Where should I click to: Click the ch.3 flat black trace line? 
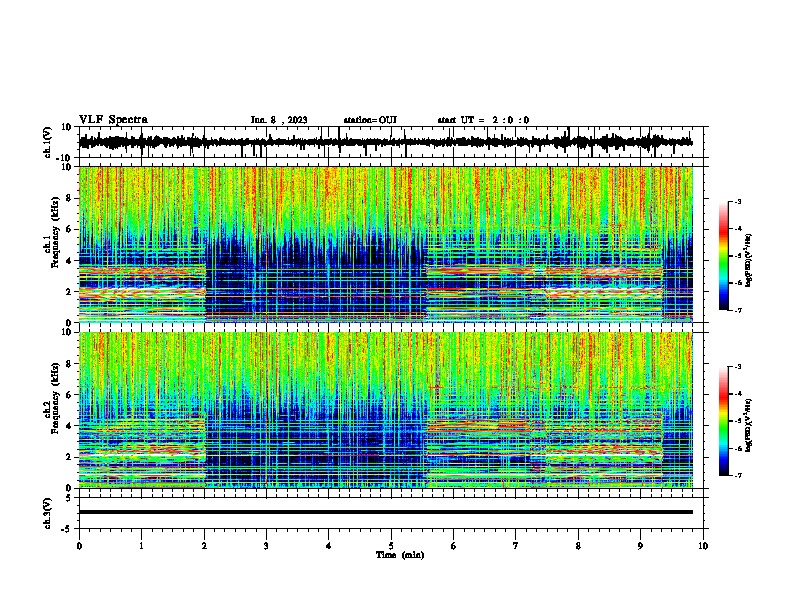tap(385, 512)
